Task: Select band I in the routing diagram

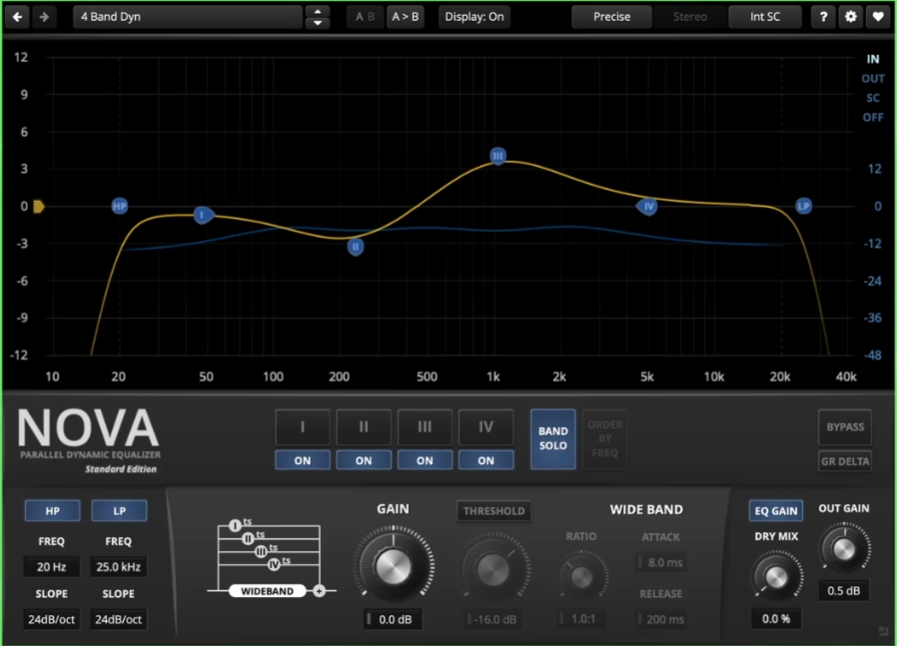Action: 235,525
